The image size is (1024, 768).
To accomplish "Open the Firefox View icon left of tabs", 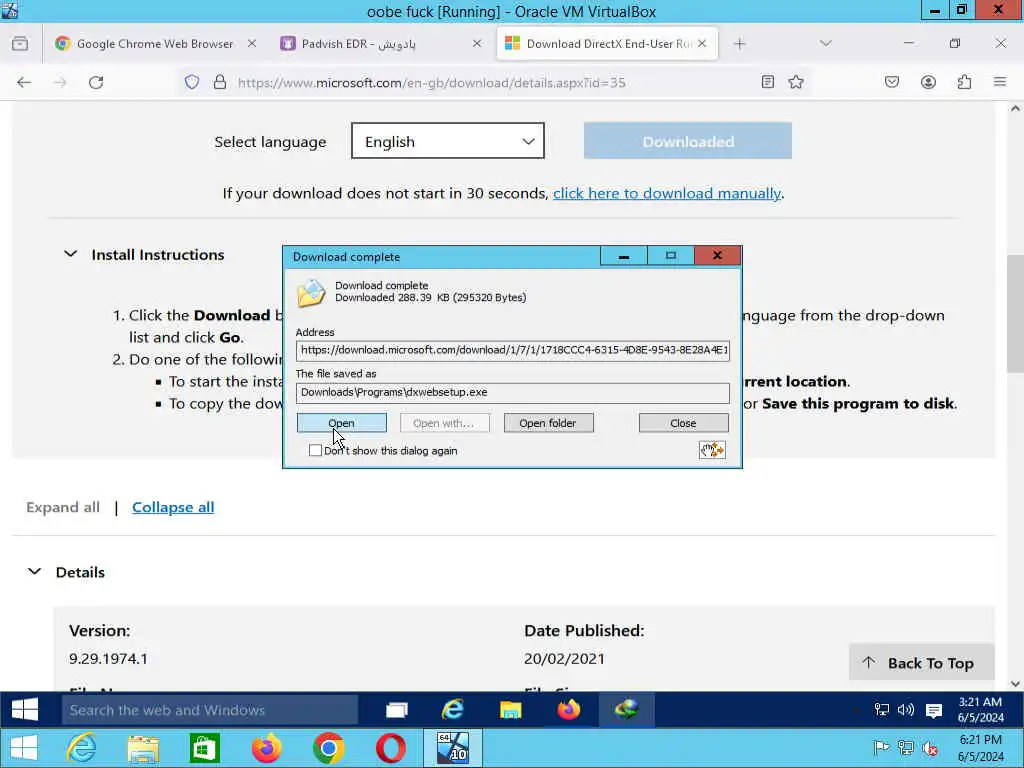I will coord(20,44).
